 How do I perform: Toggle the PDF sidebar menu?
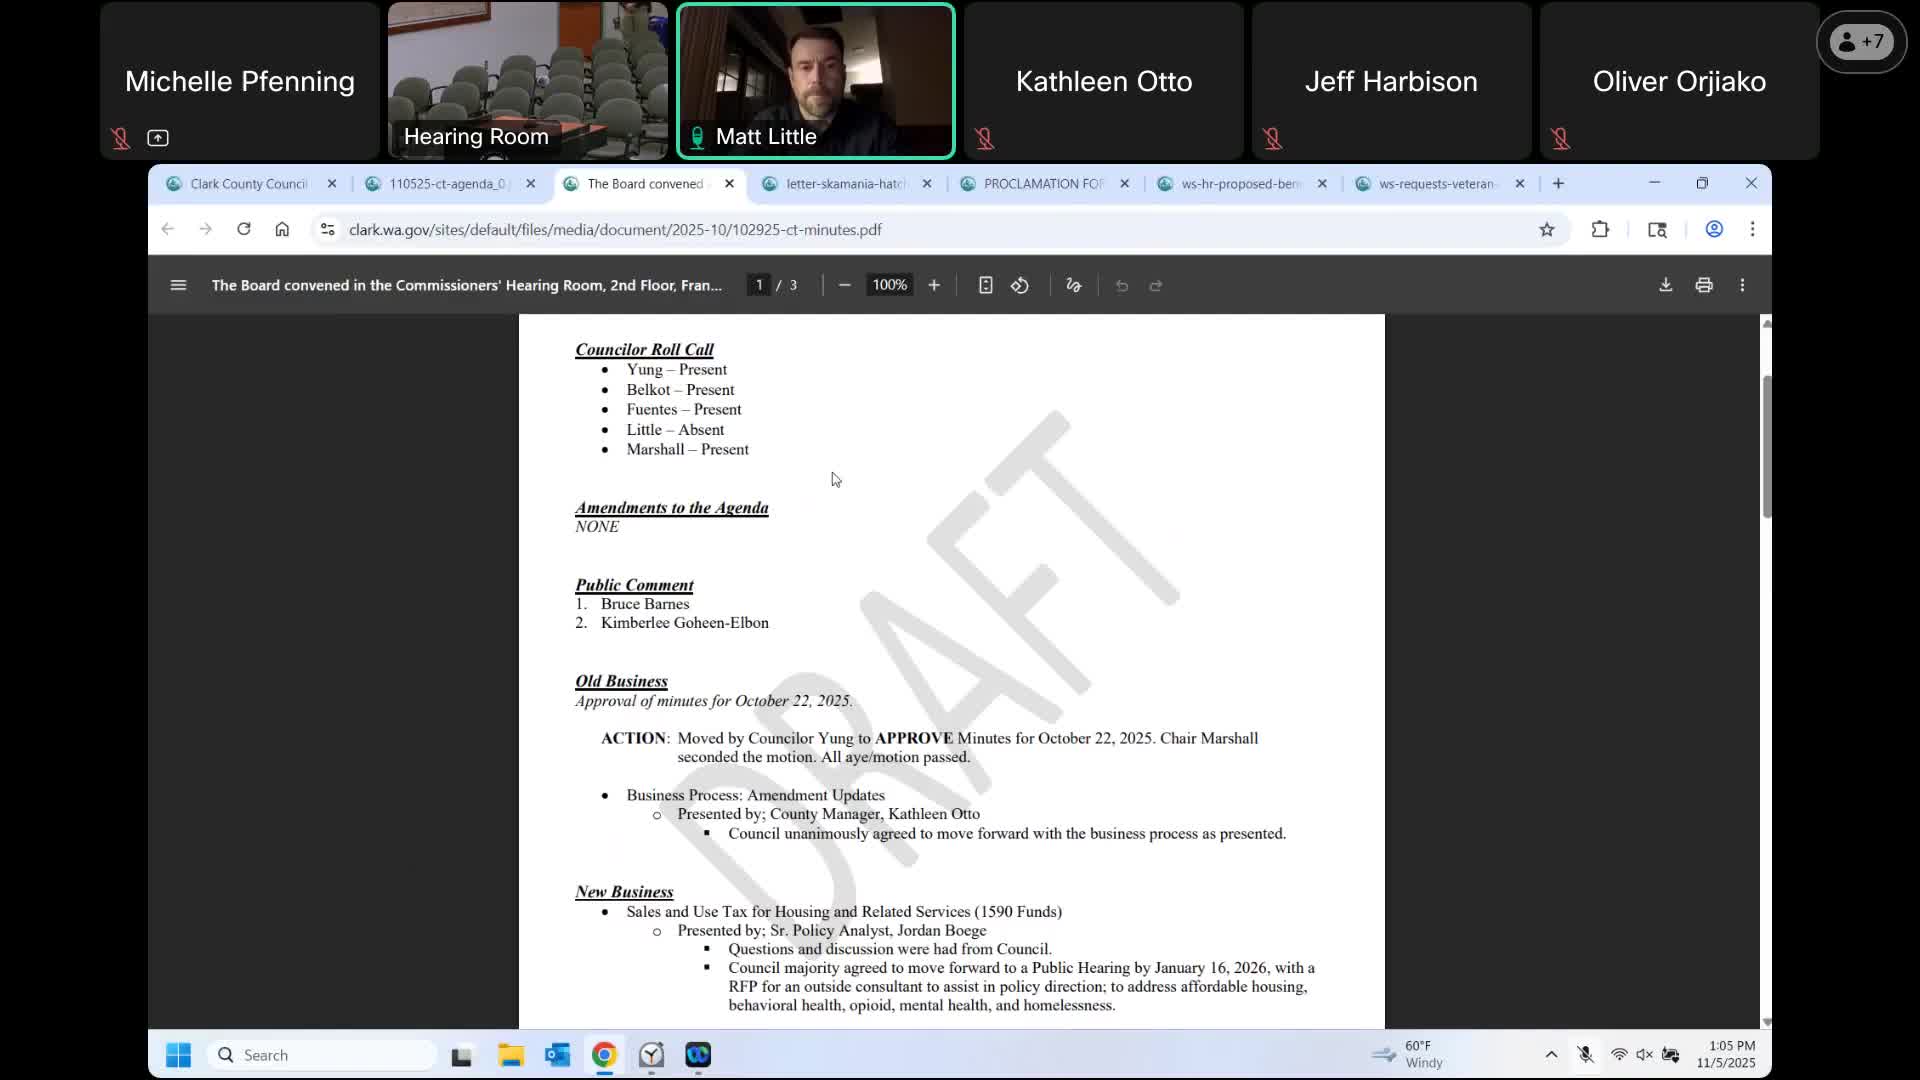coord(178,285)
